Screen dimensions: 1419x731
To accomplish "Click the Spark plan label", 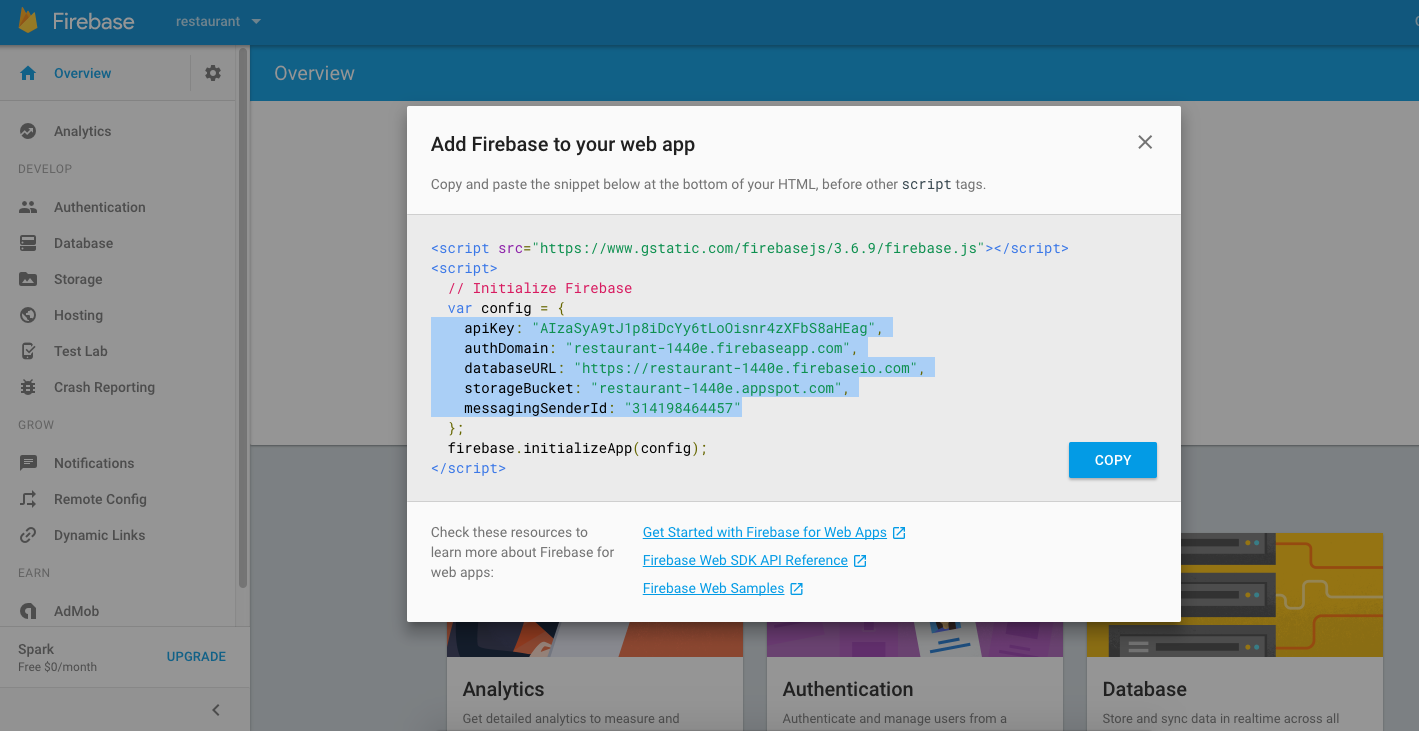I will [36, 649].
